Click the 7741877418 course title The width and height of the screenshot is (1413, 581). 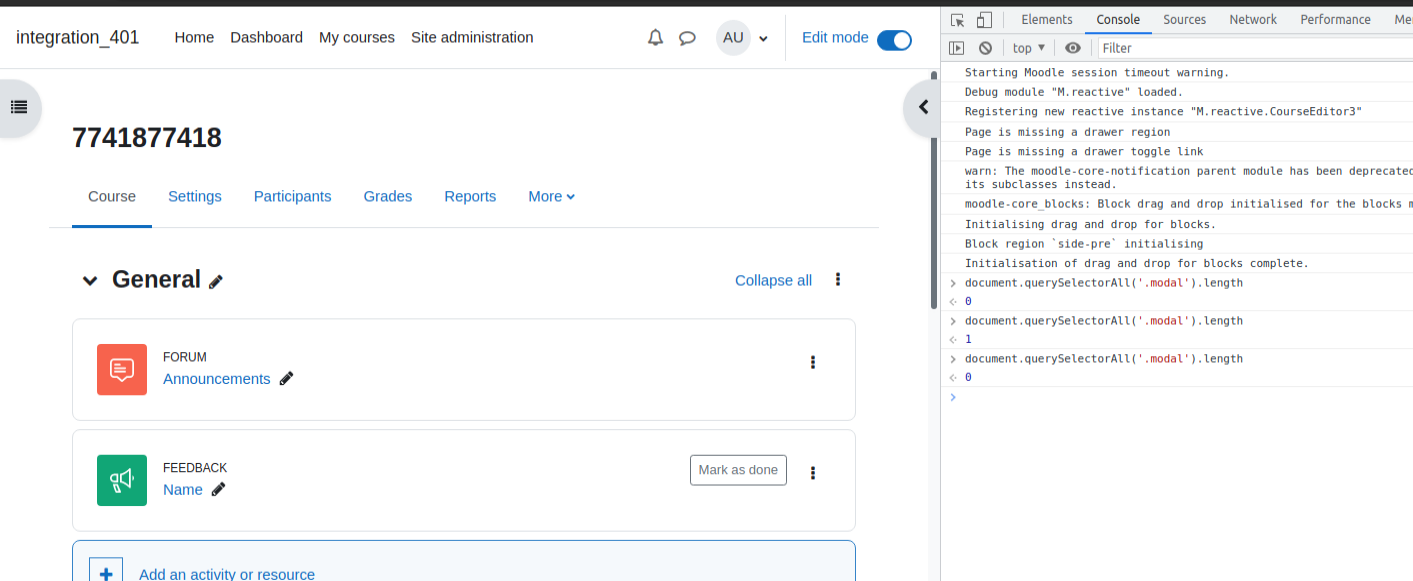point(147,138)
